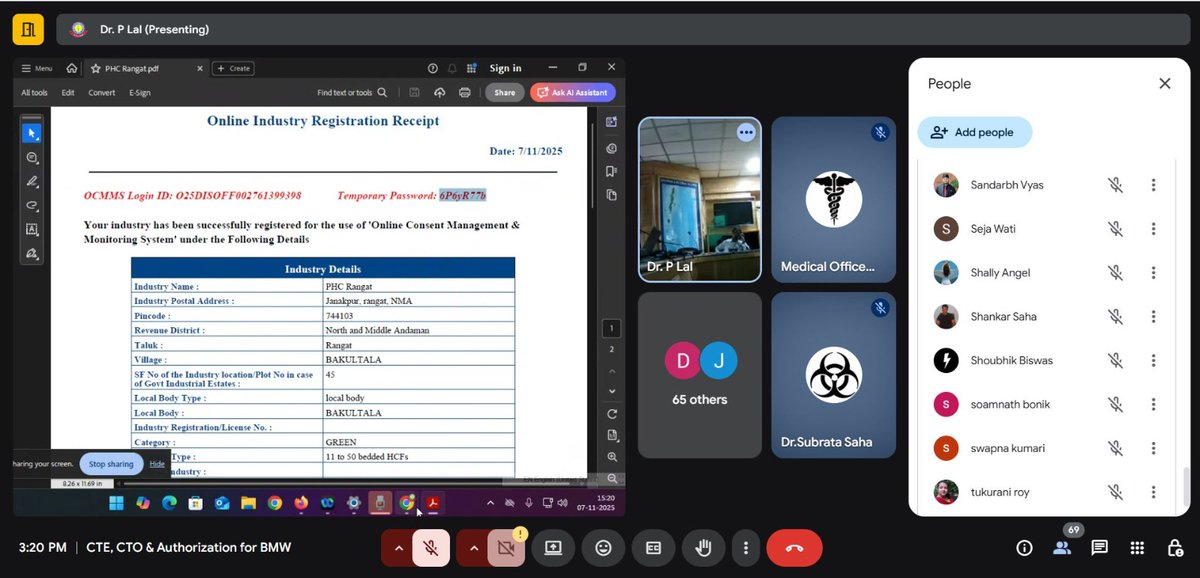Open the Edit menu in Acrobat
1200x578 pixels.
67,91
